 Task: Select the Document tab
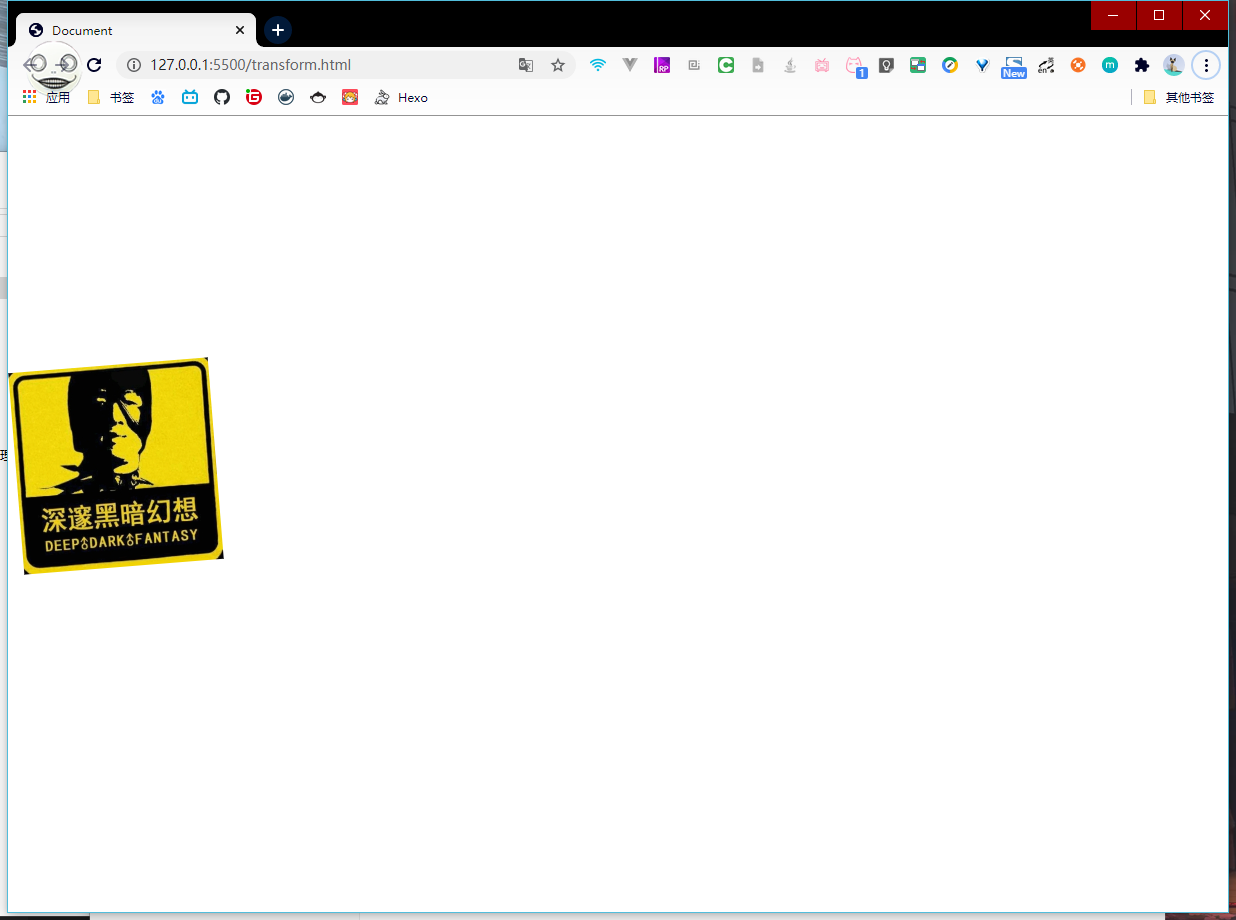click(x=130, y=30)
